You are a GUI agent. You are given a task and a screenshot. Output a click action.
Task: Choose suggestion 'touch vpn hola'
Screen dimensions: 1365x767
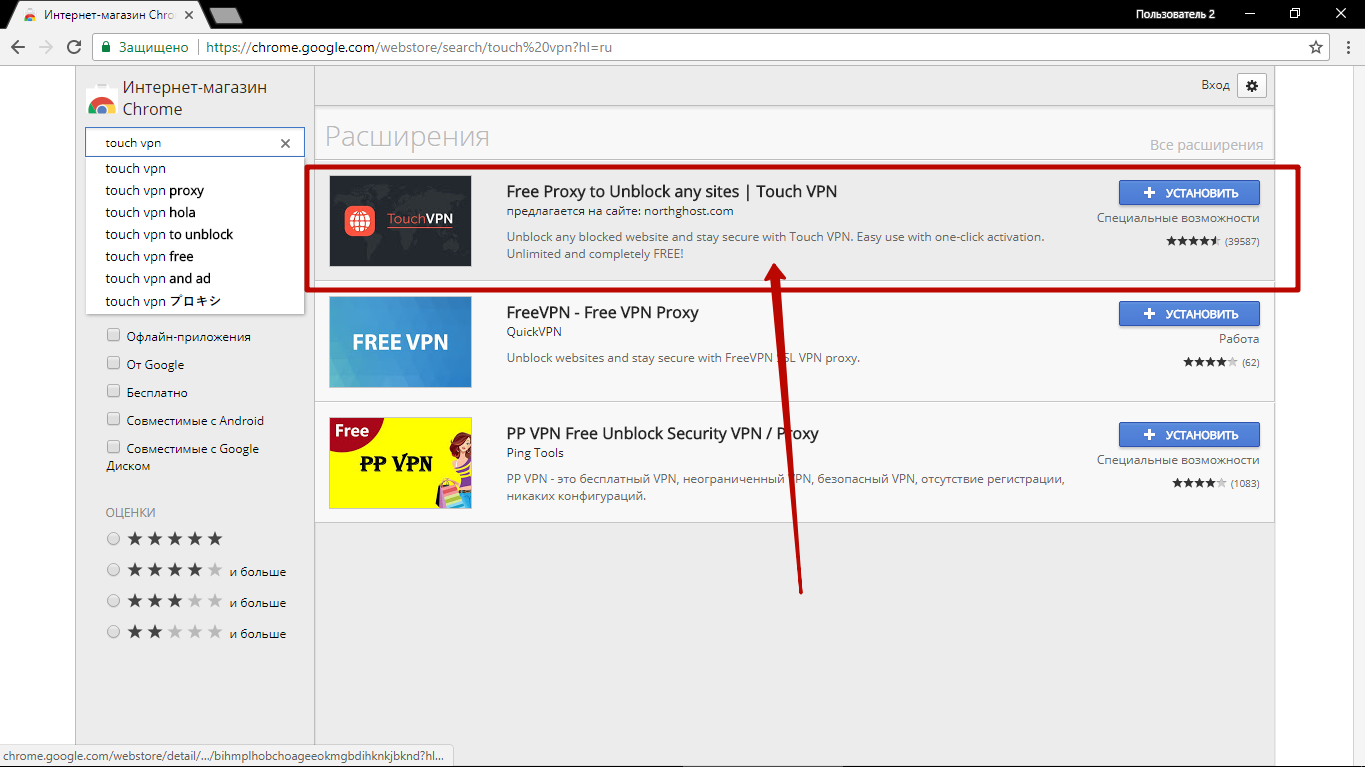tap(195, 213)
